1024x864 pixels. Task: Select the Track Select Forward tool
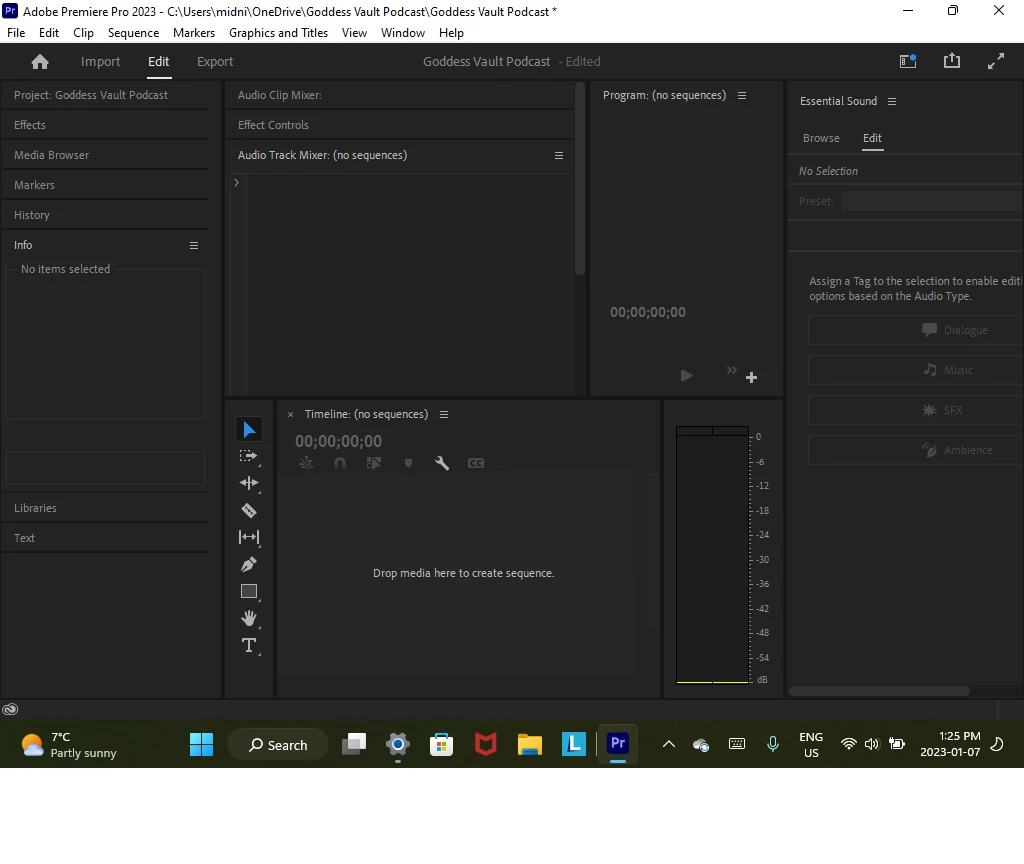249,456
